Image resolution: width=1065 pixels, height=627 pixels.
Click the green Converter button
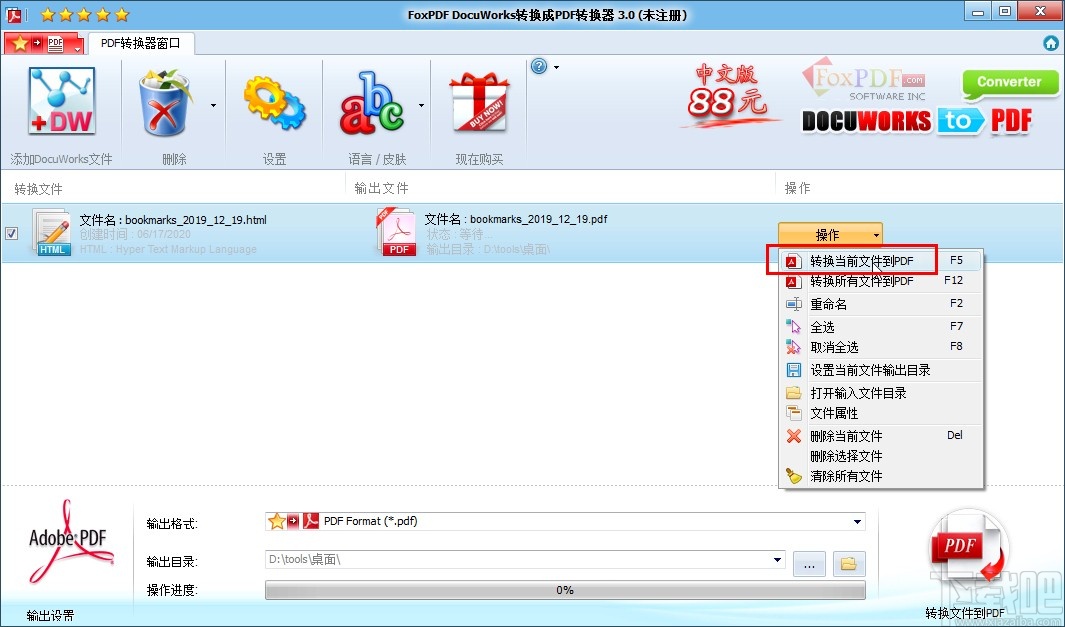pos(1009,84)
